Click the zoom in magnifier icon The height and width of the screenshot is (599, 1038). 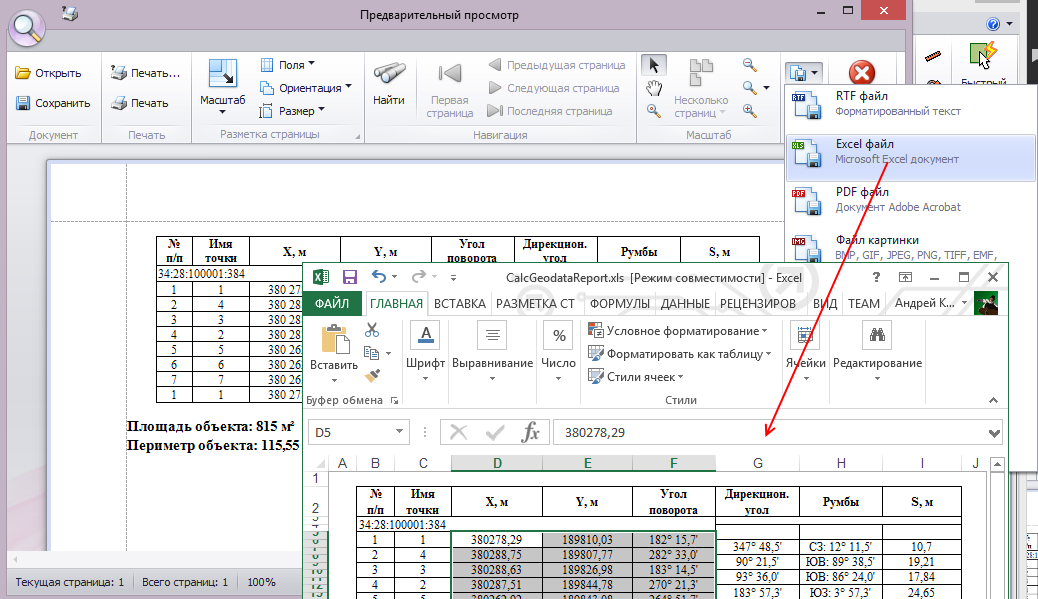(750, 111)
